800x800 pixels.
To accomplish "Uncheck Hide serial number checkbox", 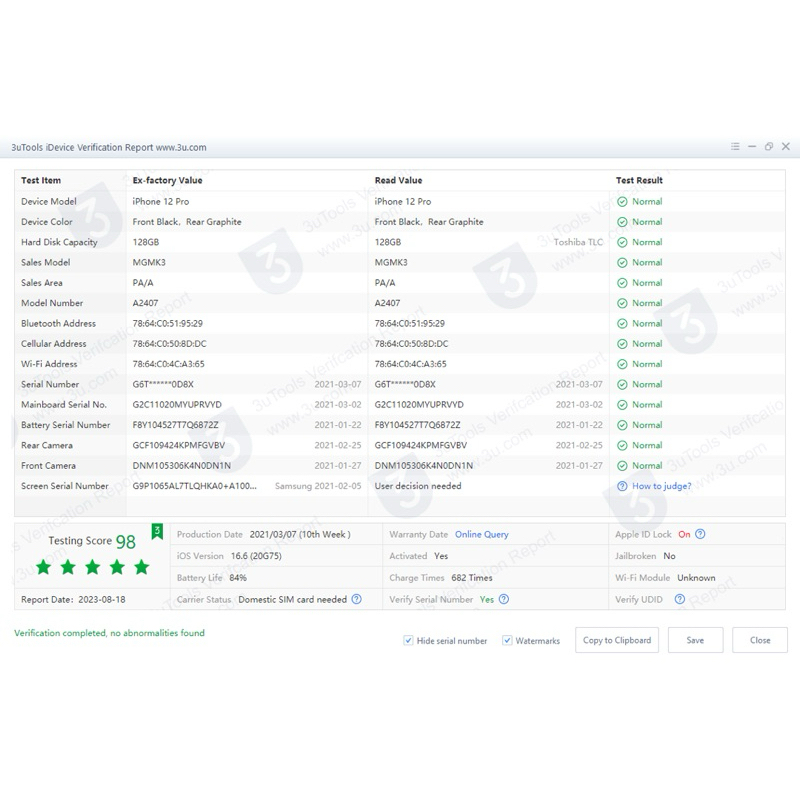I will [408, 640].
